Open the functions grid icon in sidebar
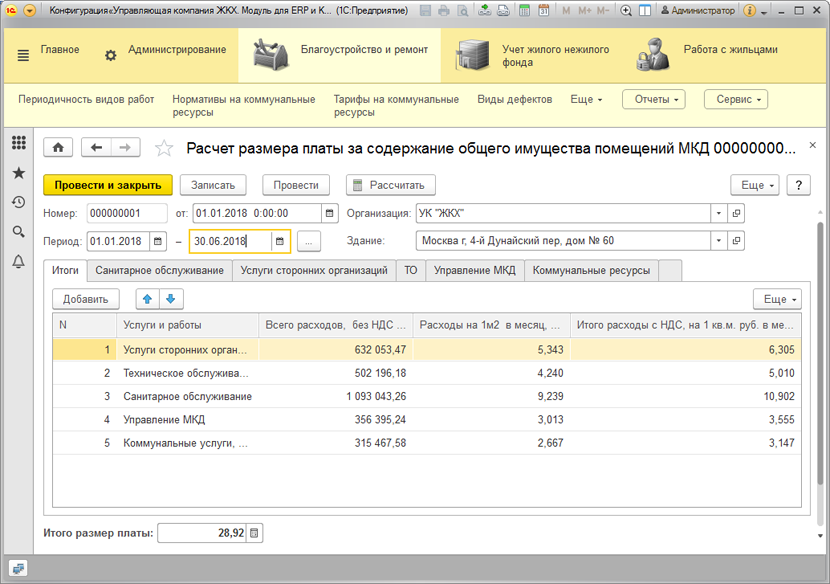This screenshot has height=584, width=830. pyautogui.click(x=19, y=142)
